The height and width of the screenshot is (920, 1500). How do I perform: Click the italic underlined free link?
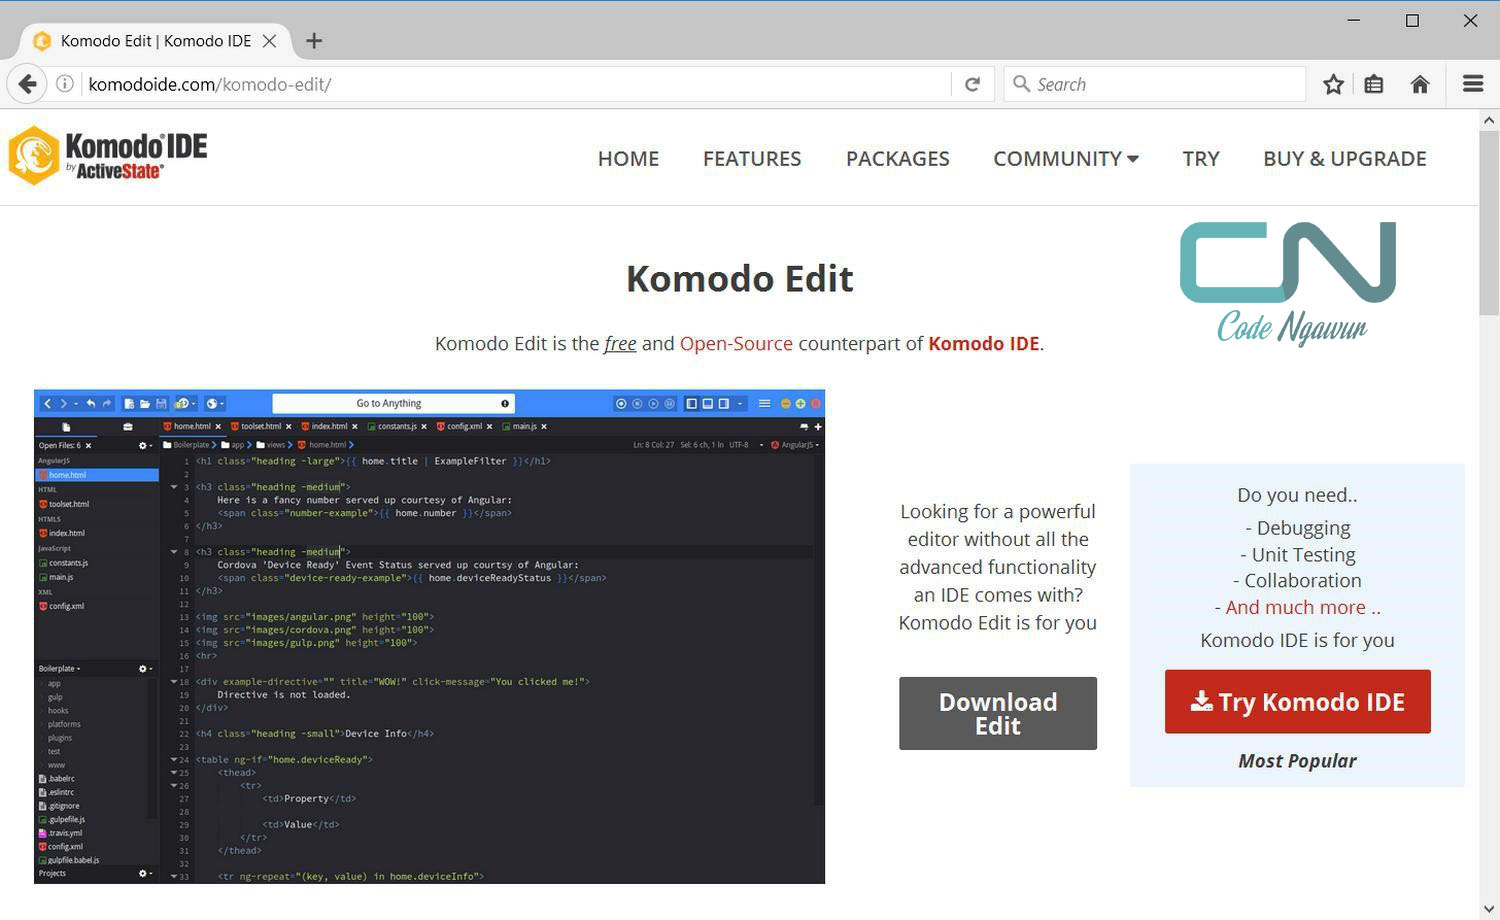[620, 343]
